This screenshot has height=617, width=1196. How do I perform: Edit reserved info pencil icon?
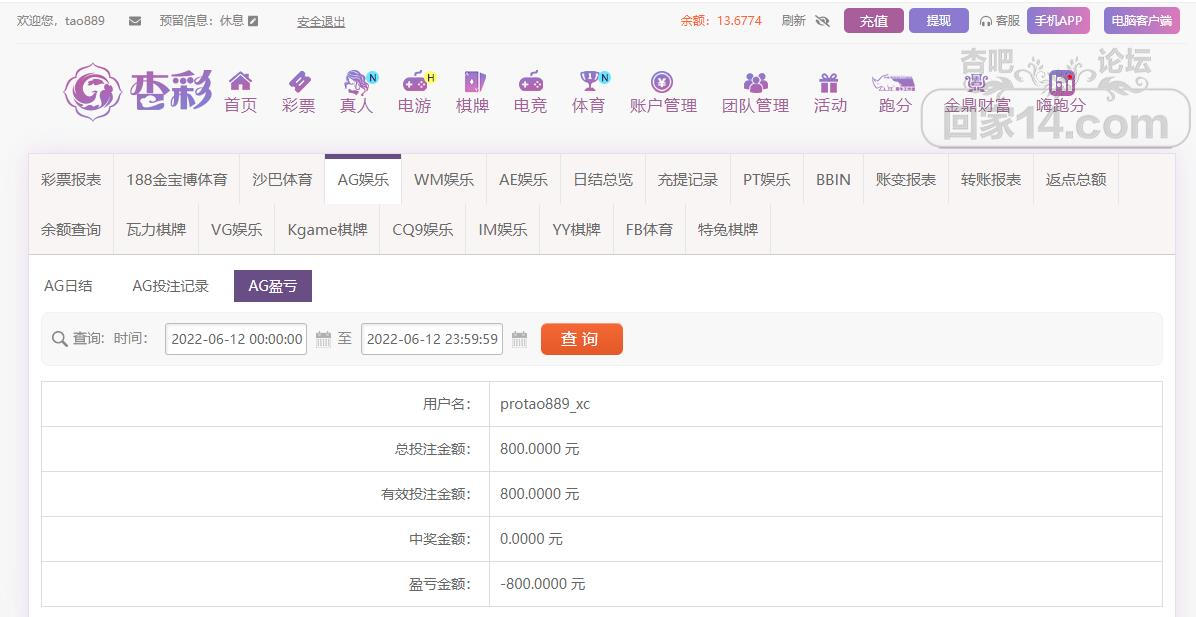tap(253, 21)
